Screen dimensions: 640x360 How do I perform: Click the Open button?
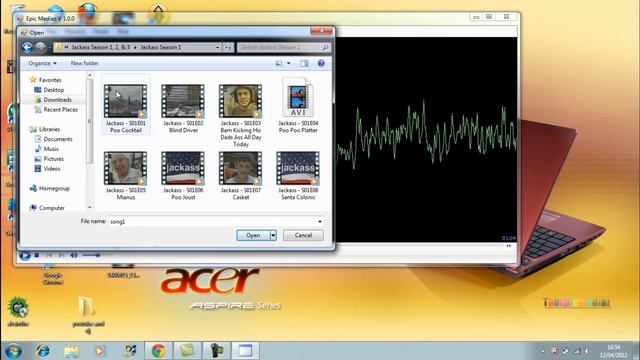click(x=253, y=235)
